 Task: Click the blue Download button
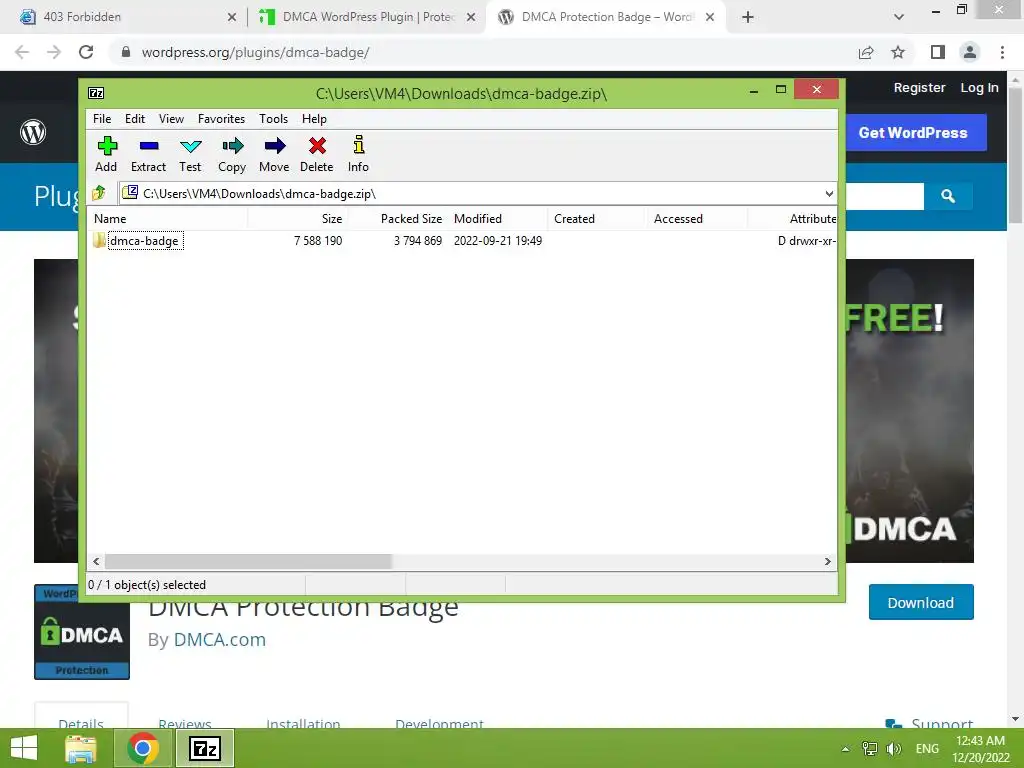point(921,602)
